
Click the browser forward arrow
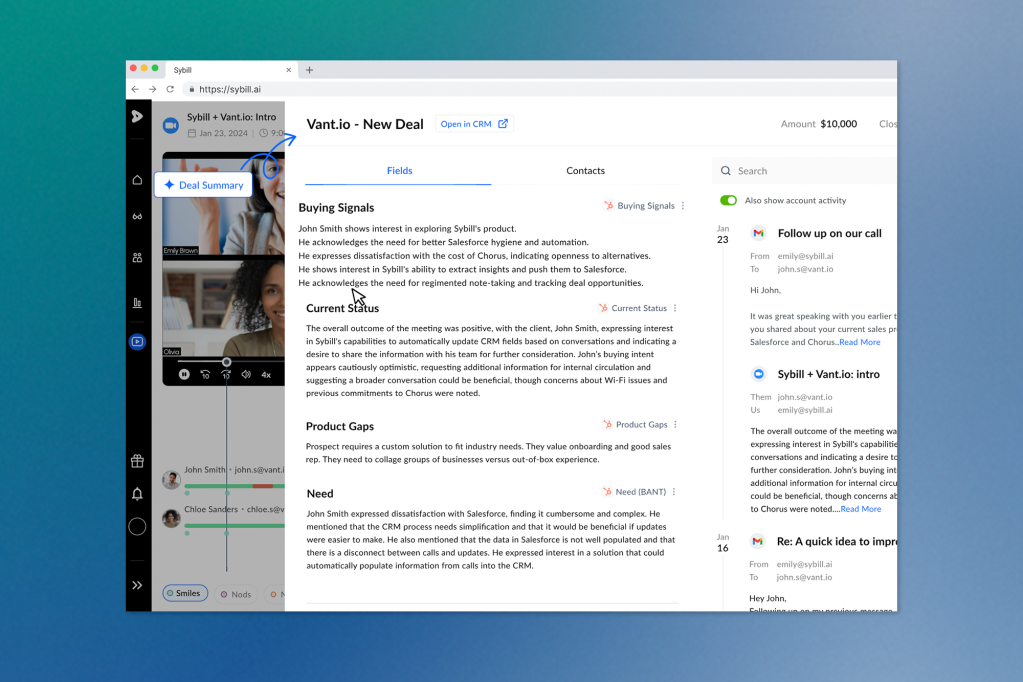152,89
